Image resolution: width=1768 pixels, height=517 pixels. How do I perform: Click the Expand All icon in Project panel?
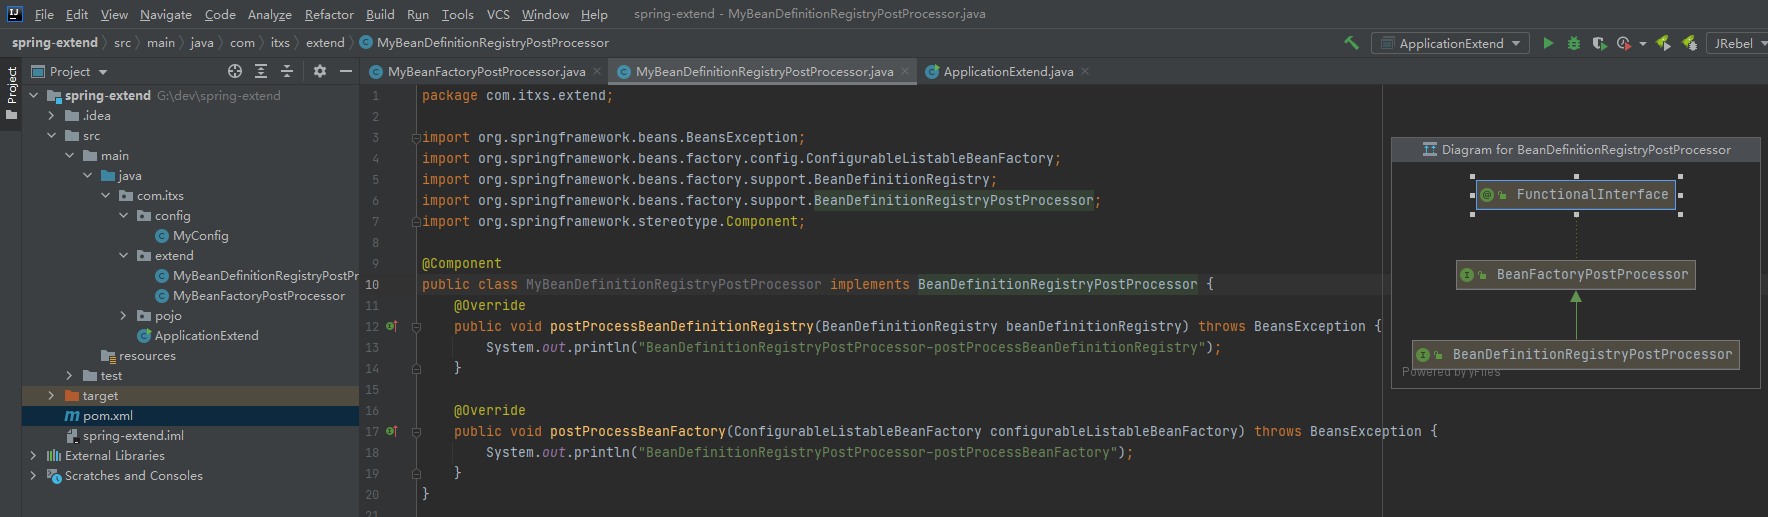261,71
